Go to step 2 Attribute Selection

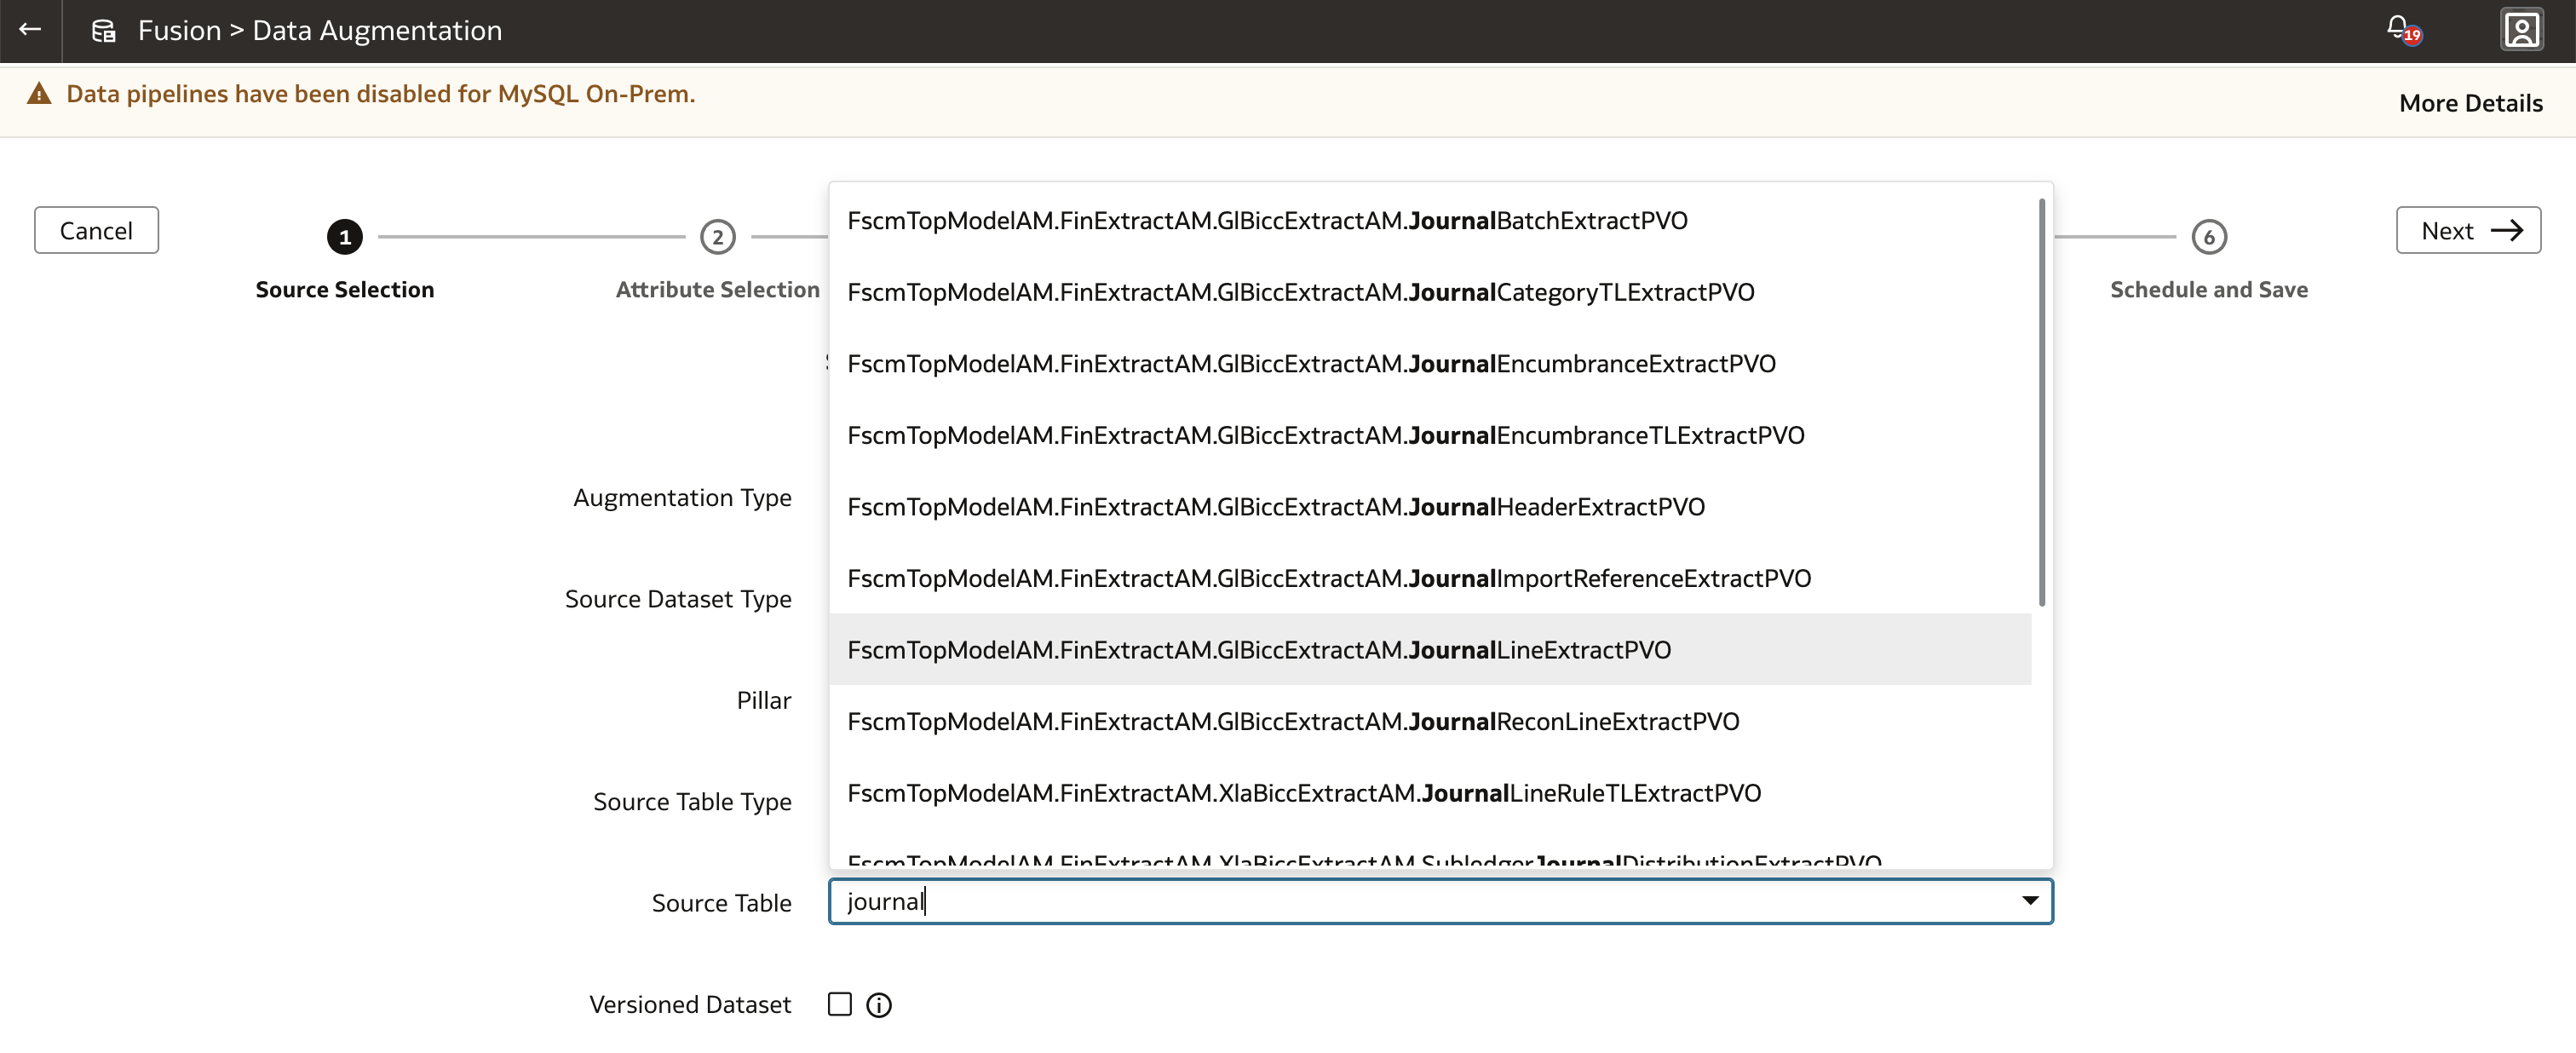(x=717, y=237)
